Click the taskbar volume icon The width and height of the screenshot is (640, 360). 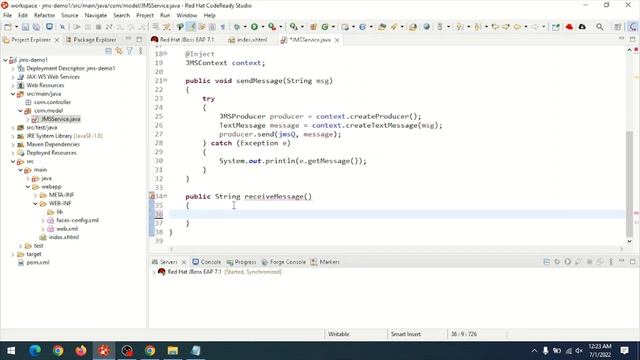click(579, 351)
